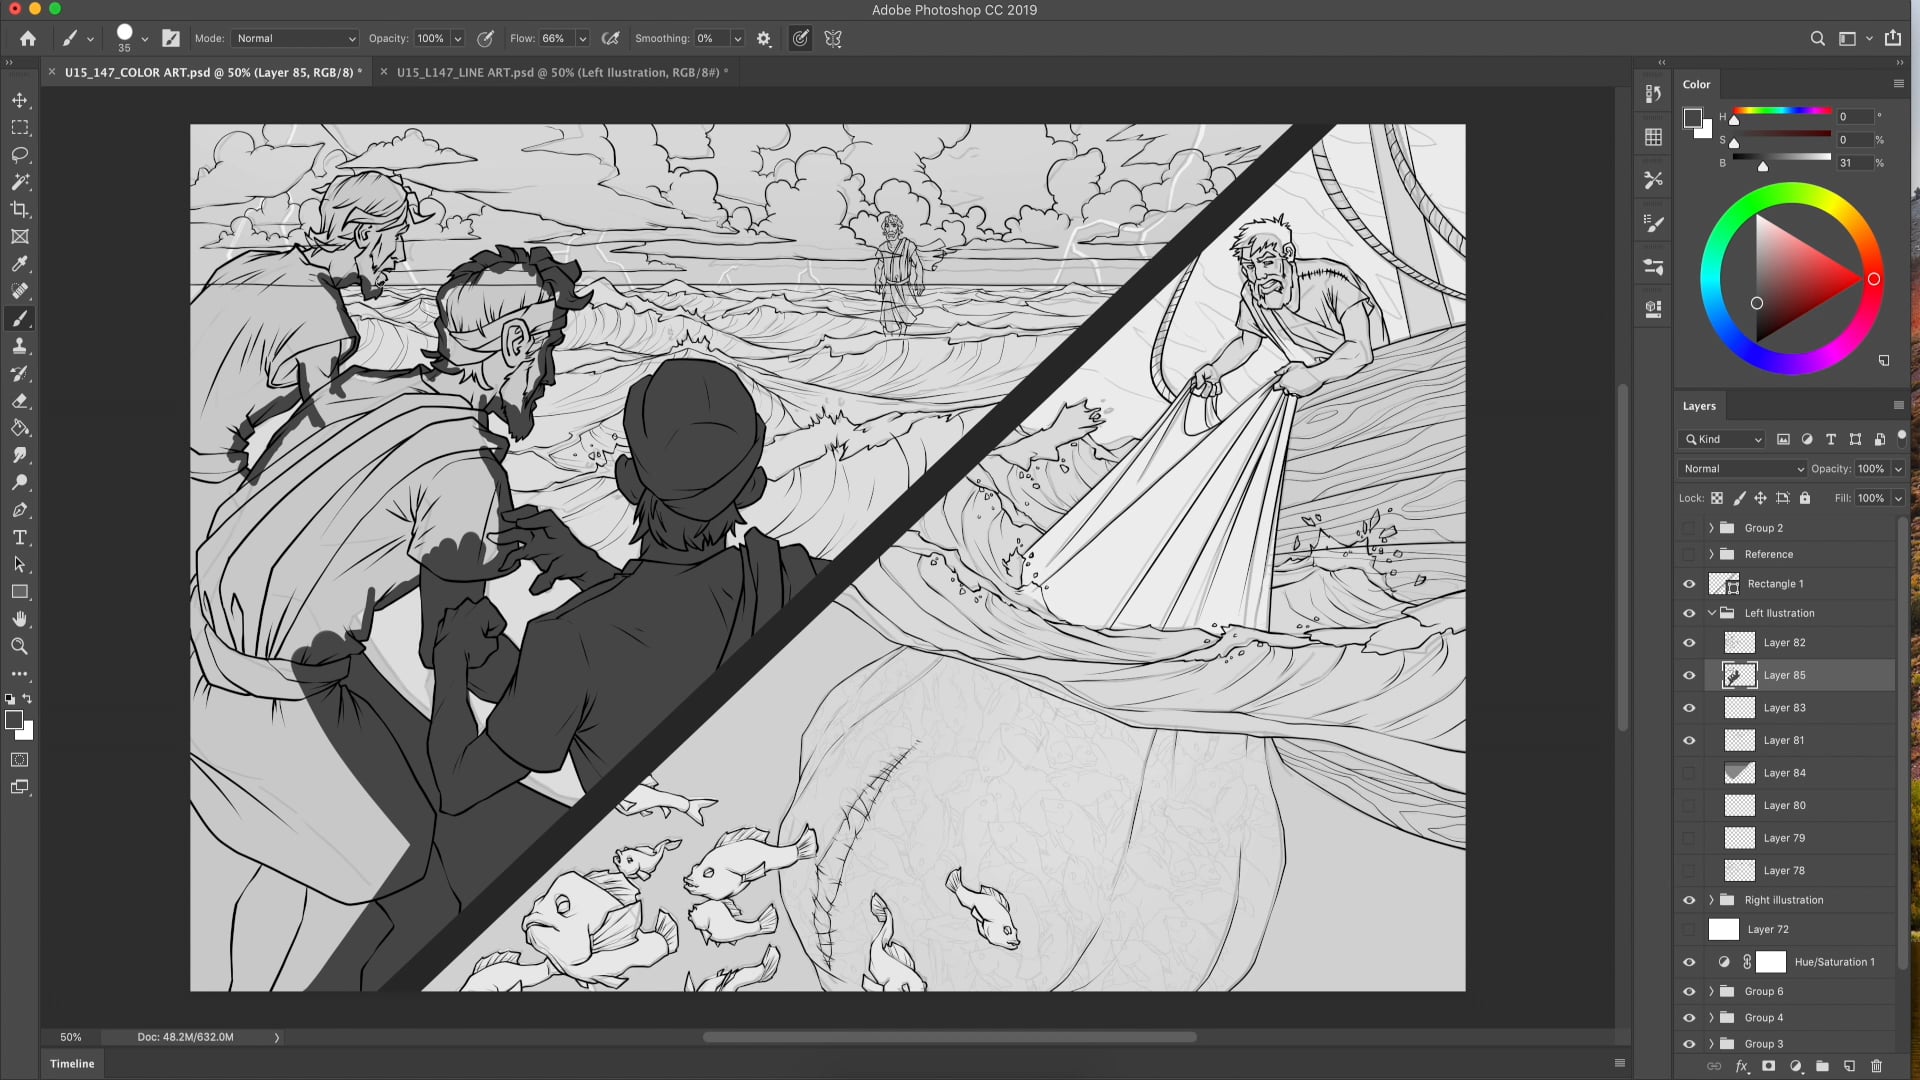Select the Hand tool
The height and width of the screenshot is (1080, 1920).
tap(20, 619)
